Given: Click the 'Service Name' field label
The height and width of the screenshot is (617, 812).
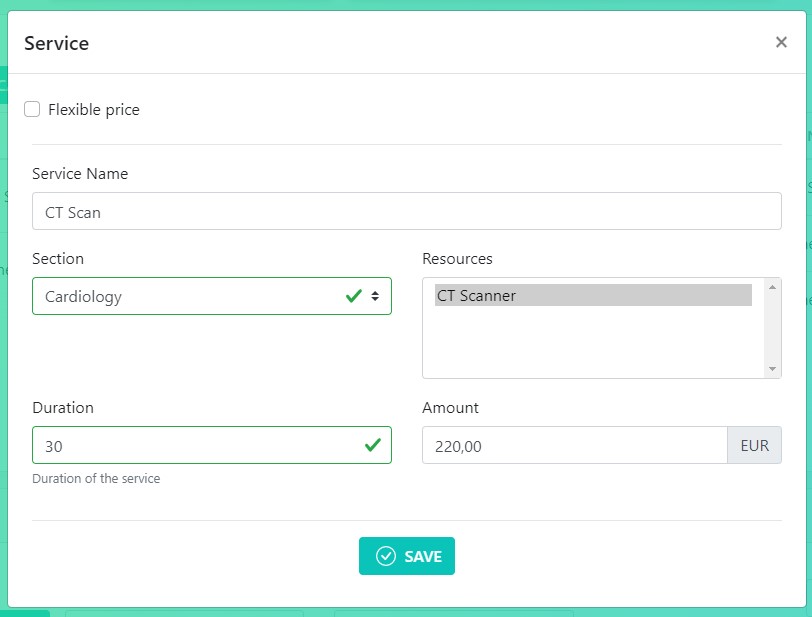Looking at the screenshot, I should 80,174.
